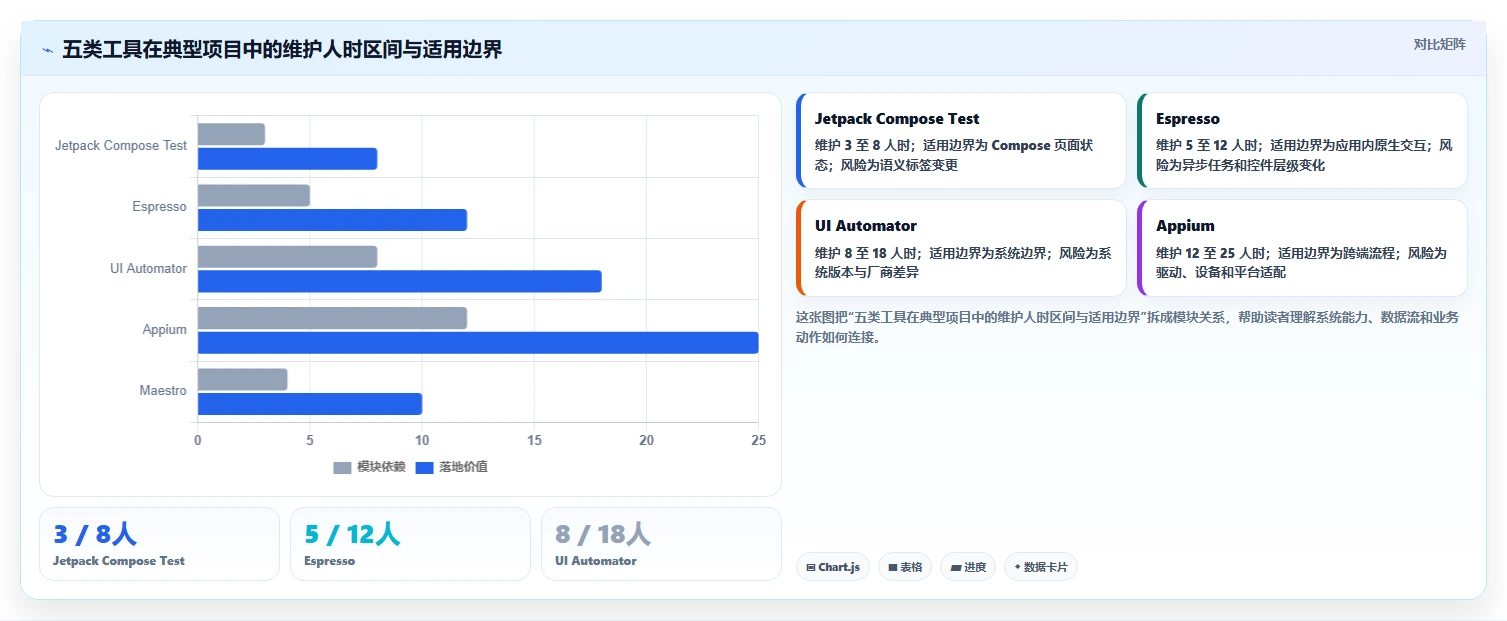Open the Espresso info card
The width and height of the screenshot is (1507, 621).
coord(1302,141)
